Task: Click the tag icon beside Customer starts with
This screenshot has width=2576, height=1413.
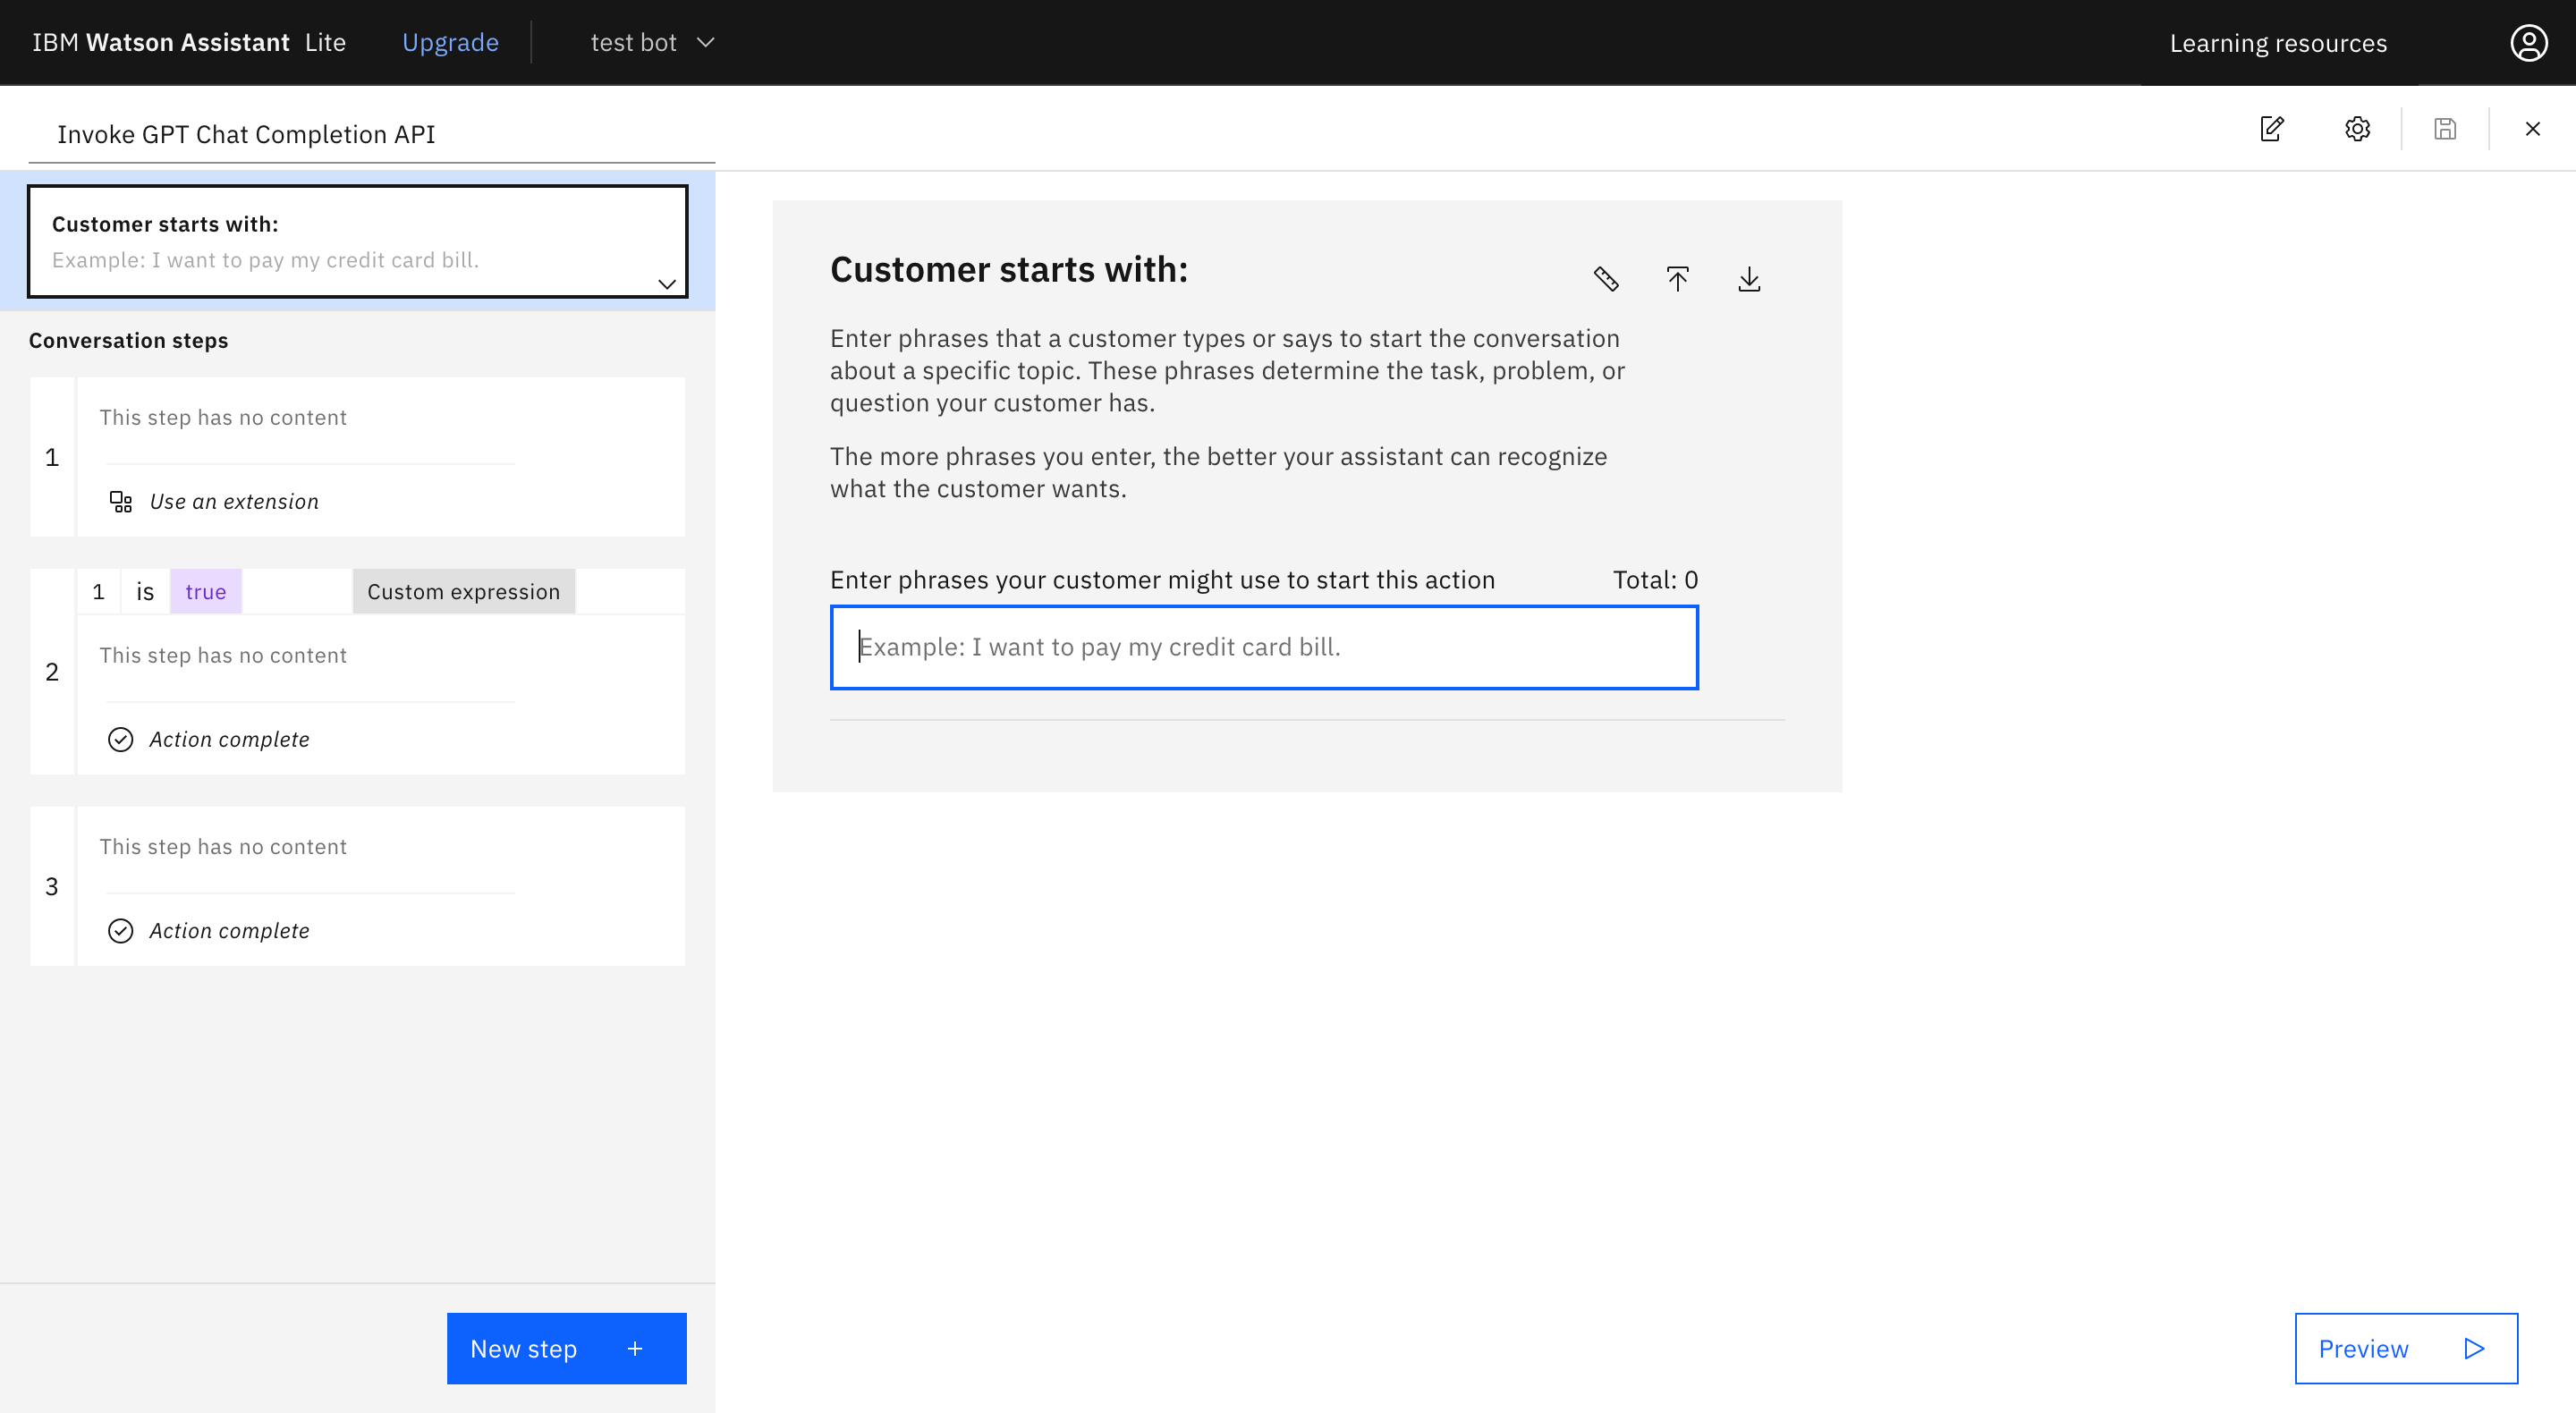Action: pos(1606,279)
